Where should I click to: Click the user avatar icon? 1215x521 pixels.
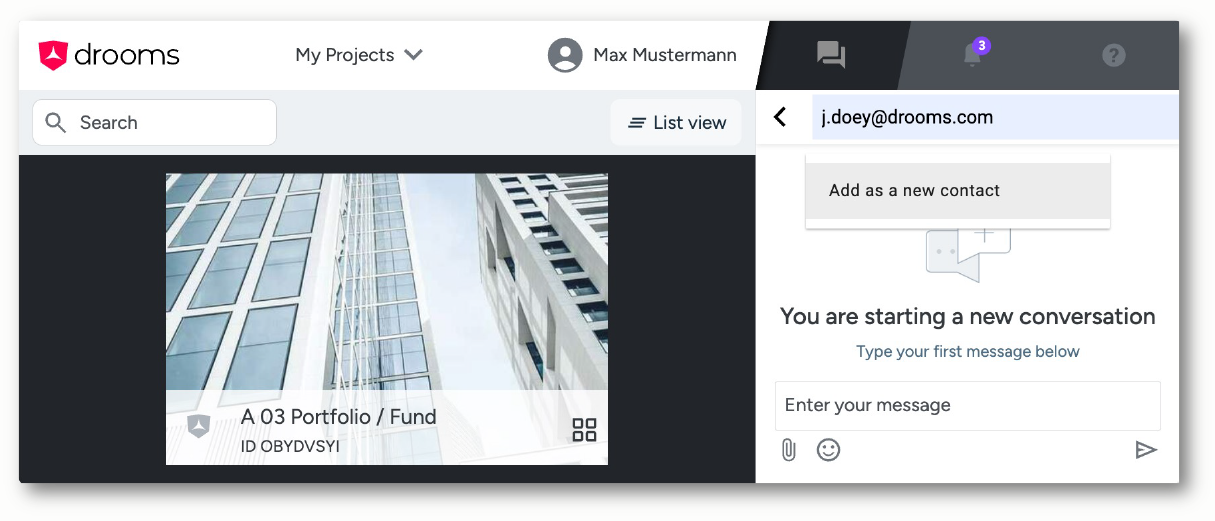tap(565, 55)
